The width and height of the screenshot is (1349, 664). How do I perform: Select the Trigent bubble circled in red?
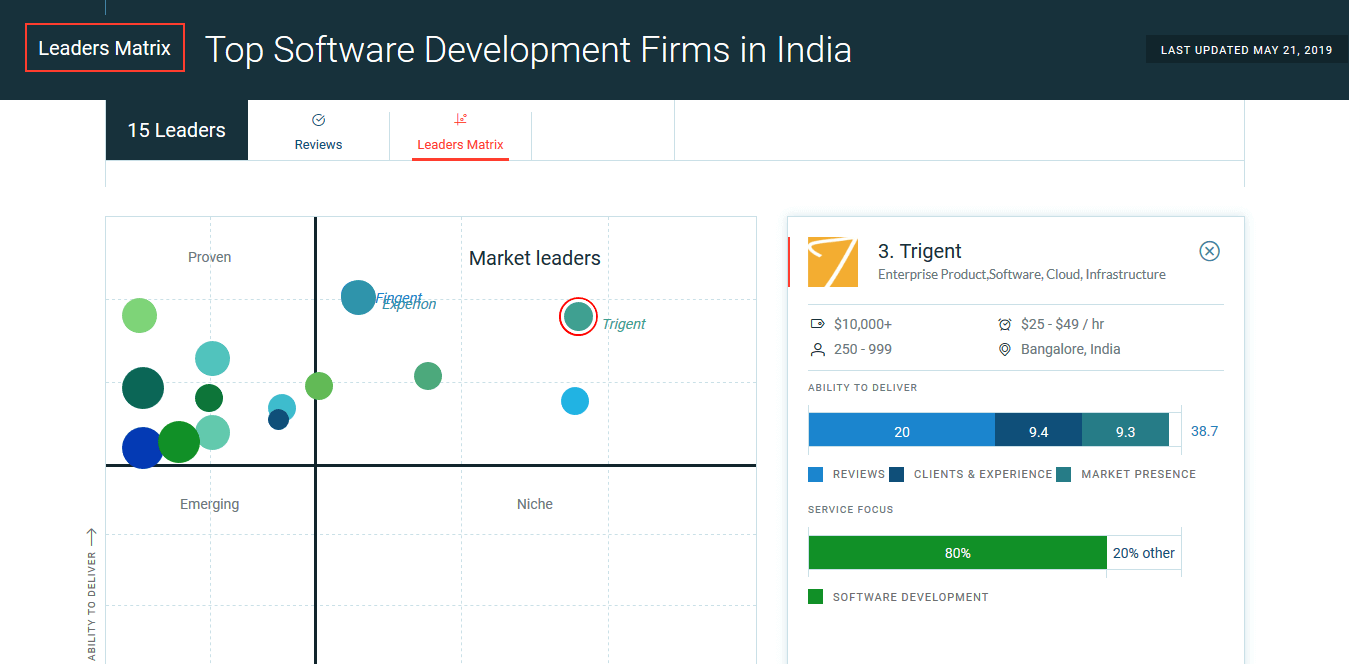coord(578,316)
